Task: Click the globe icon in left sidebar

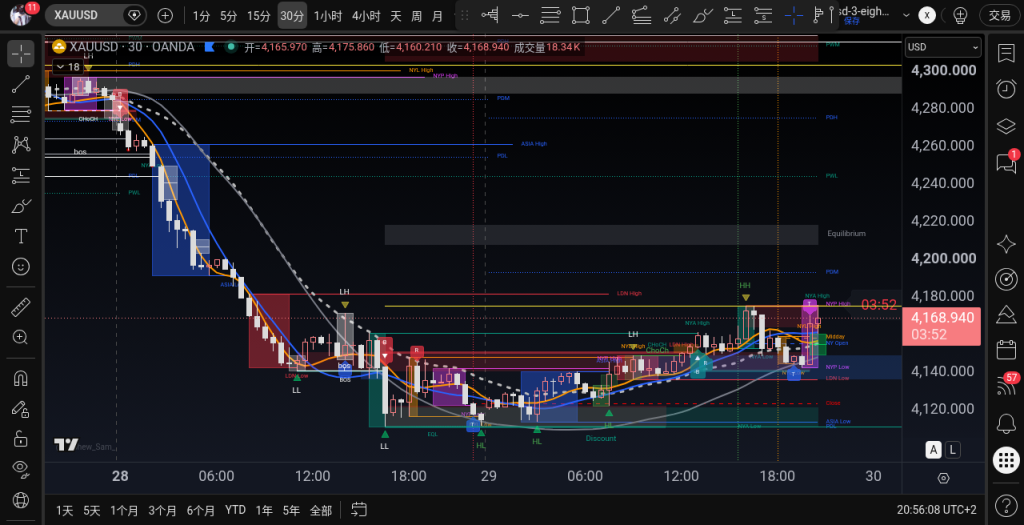Action: pos(21,500)
